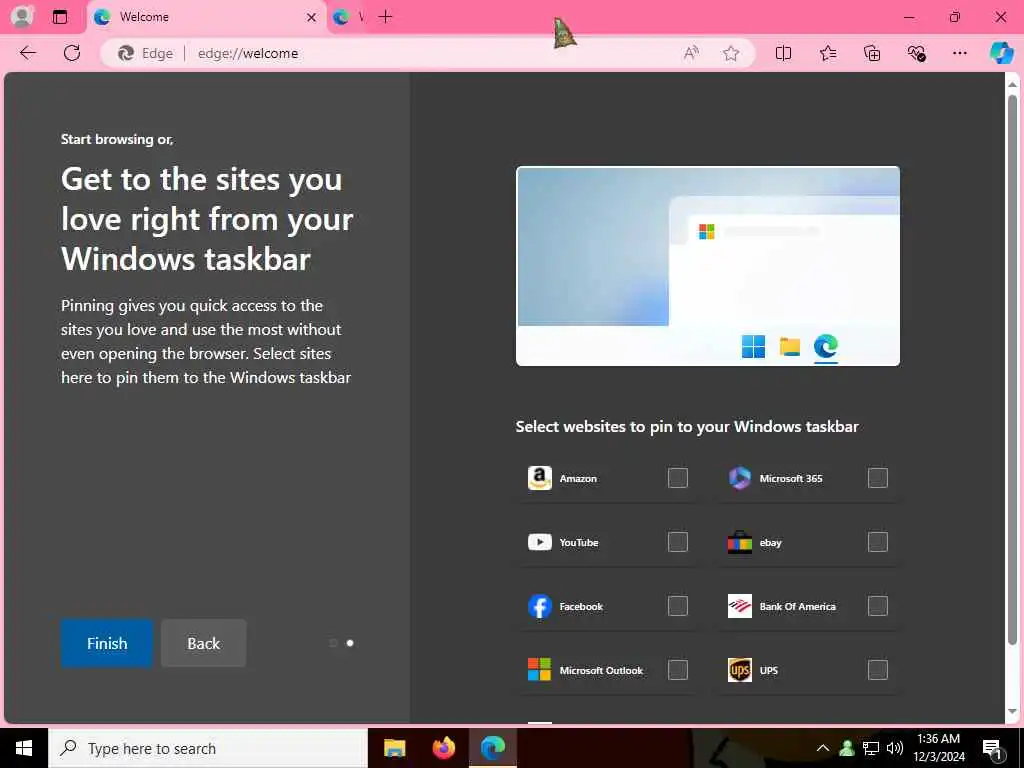Click the Microsoft 365 site icon
1024x768 pixels.
740,478
